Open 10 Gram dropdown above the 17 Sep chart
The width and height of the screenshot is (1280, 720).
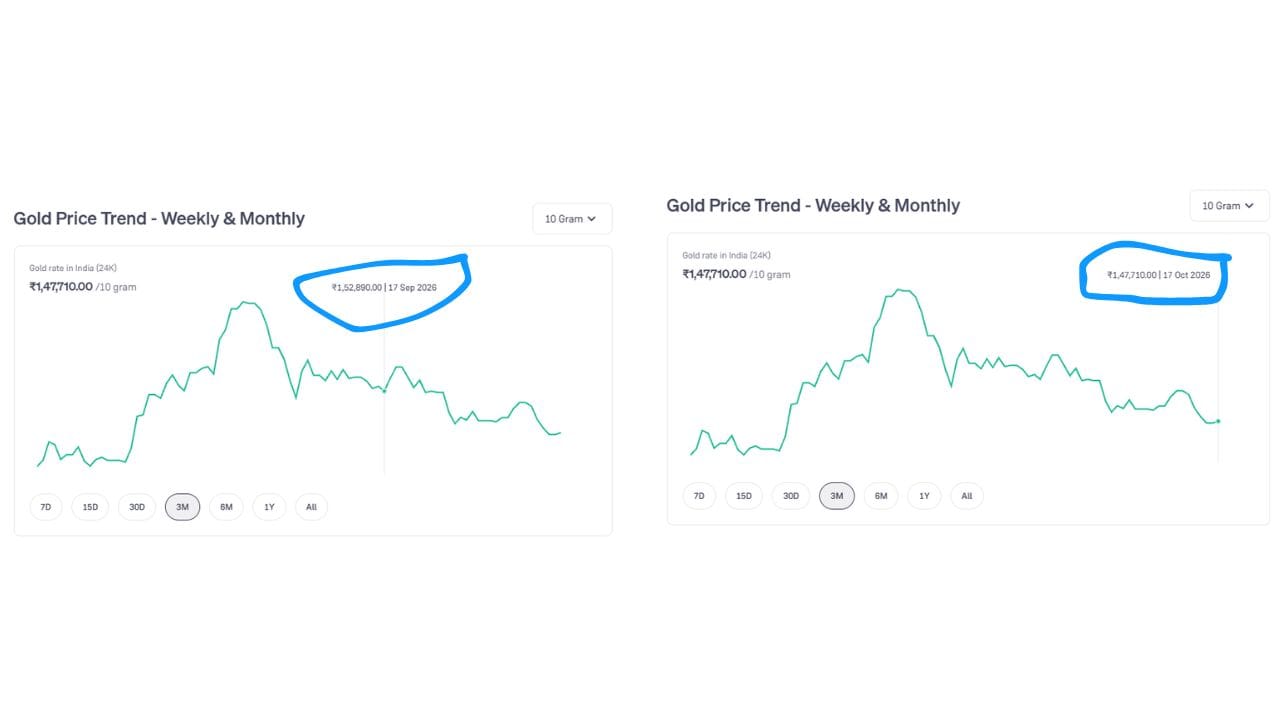(x=572, y=219)
